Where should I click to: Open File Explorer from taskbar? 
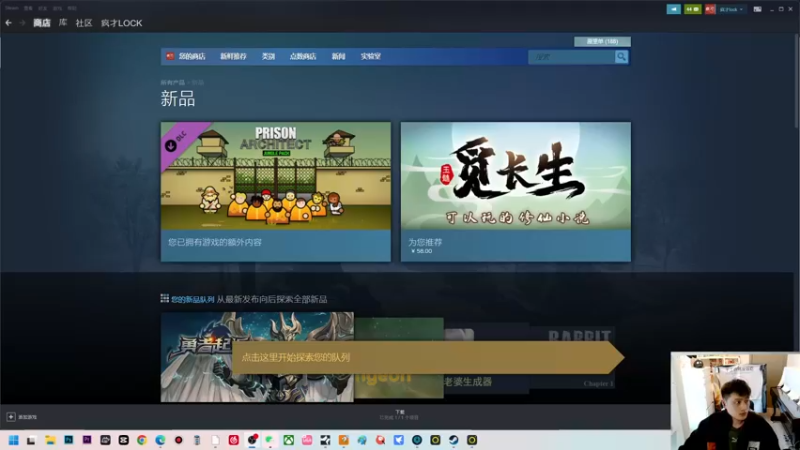(x=50, y=440)
